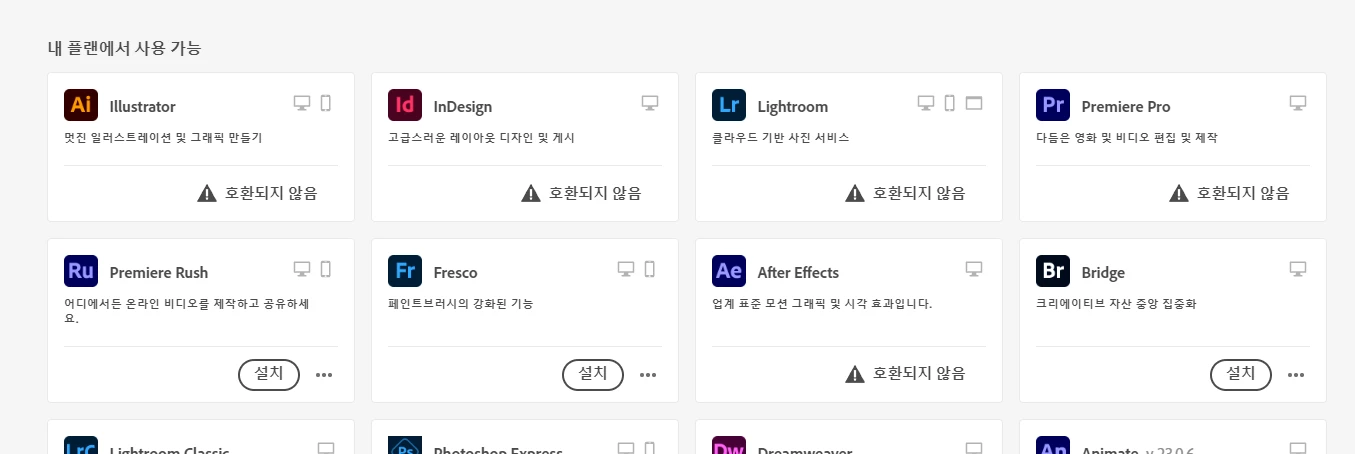This screenshot has height=454, width=1355.
Task: Click the Bridge Br app icon
Action: tap(1052, 271)
